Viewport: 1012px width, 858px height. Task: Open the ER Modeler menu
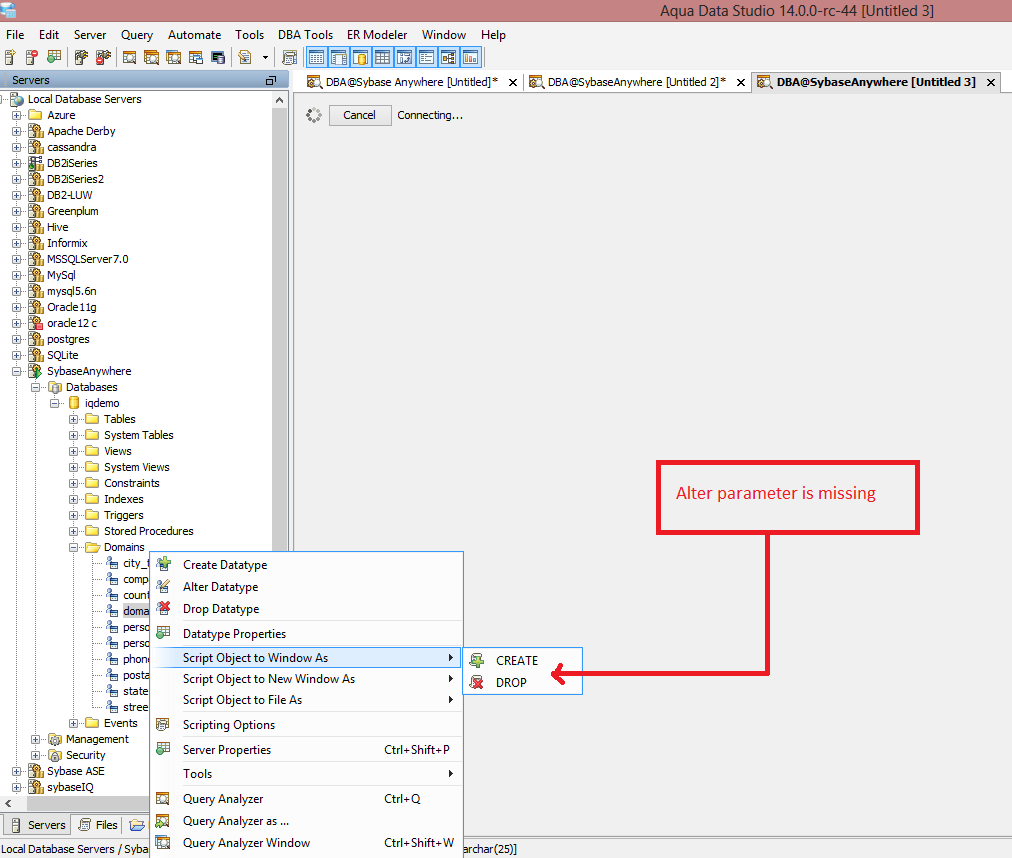377,35
